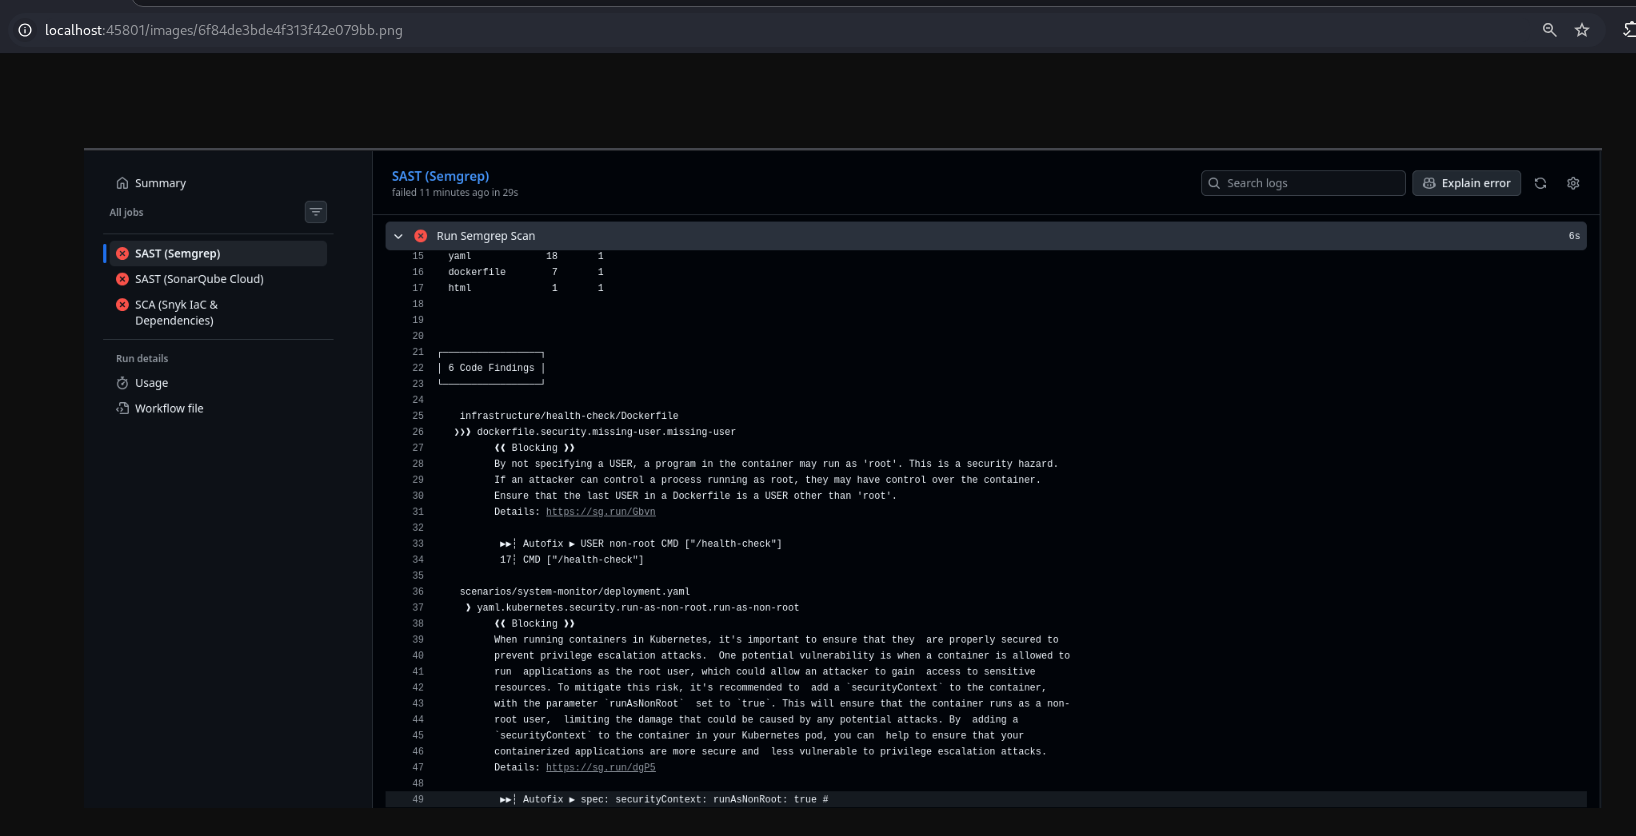Focus the Search logs field
The width and height of the screenshot is (1636, 836).
(1303, 183)
